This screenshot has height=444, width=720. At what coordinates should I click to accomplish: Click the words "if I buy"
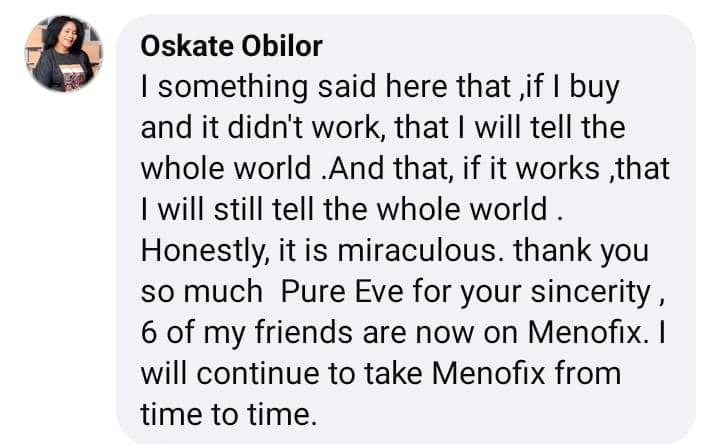pos(571,88)
